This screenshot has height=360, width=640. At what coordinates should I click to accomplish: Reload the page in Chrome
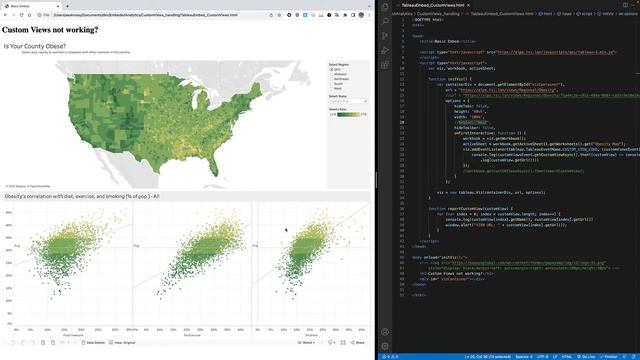[x=21, y=15]
